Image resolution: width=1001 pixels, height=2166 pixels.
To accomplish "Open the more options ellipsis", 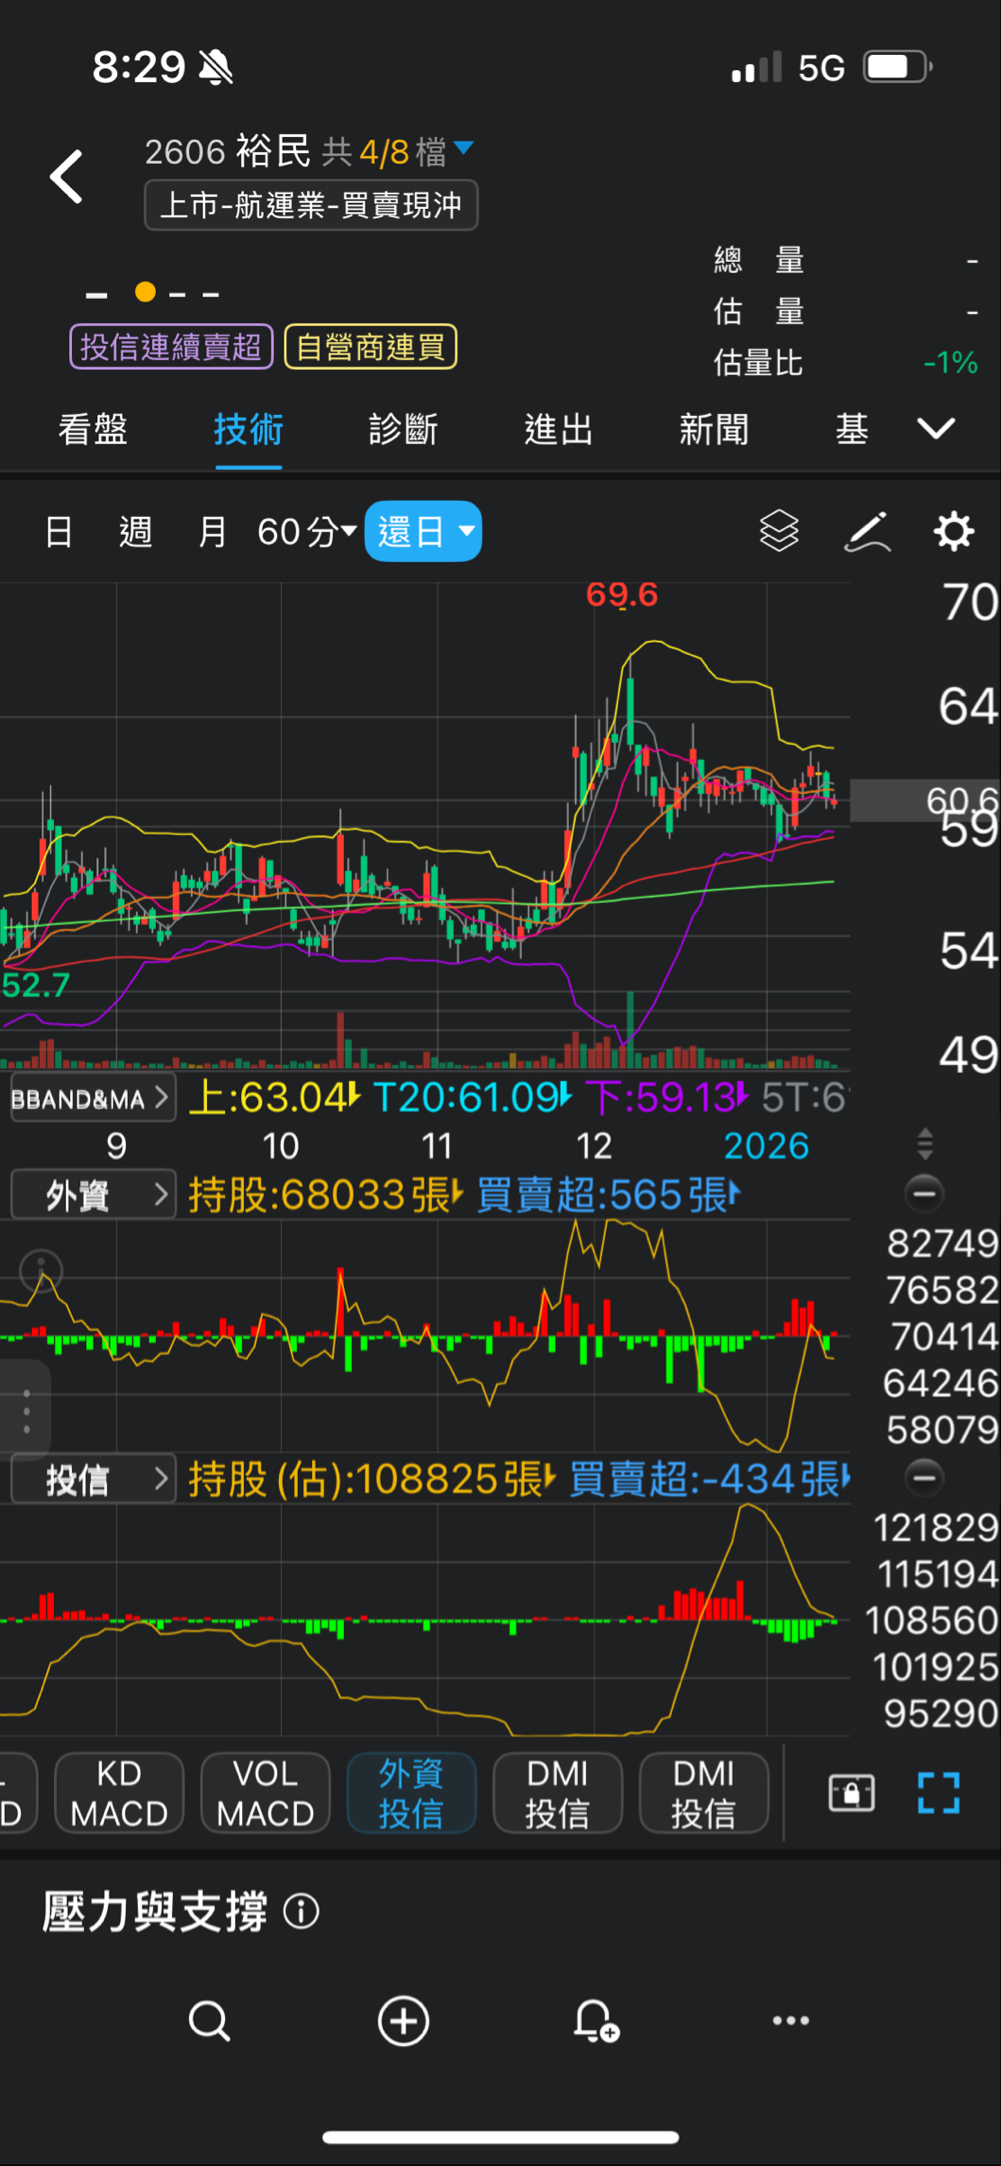I will pos(791,2020).
